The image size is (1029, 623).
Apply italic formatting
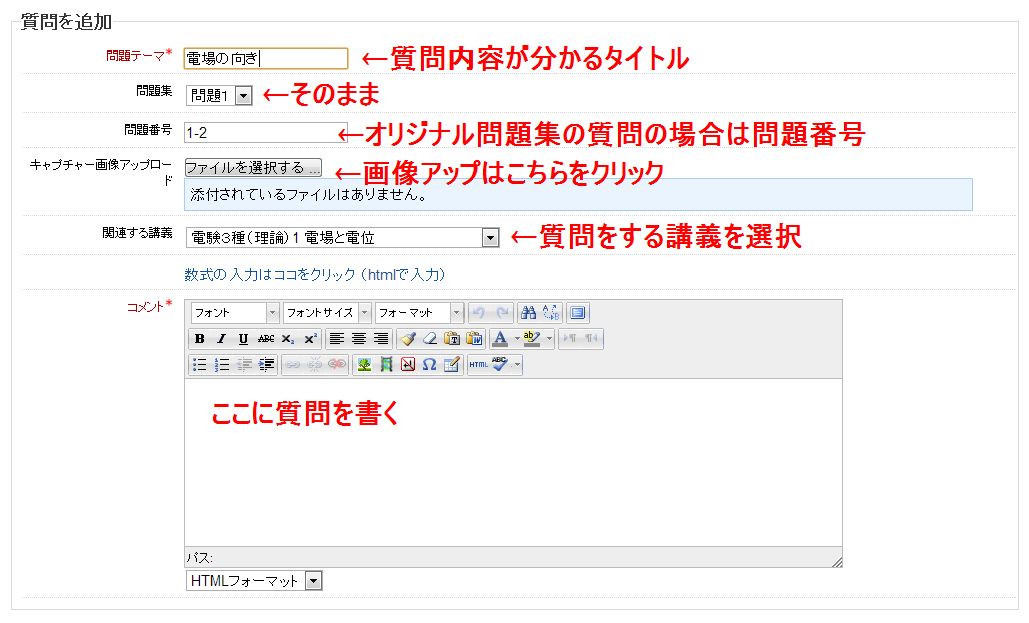tap(221, 339)
